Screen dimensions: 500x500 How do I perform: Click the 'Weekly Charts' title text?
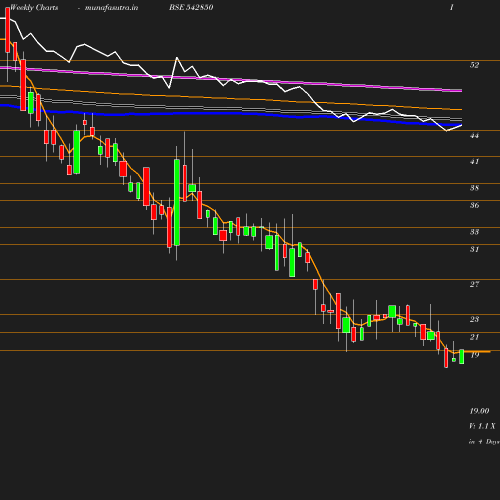[34, 7]
